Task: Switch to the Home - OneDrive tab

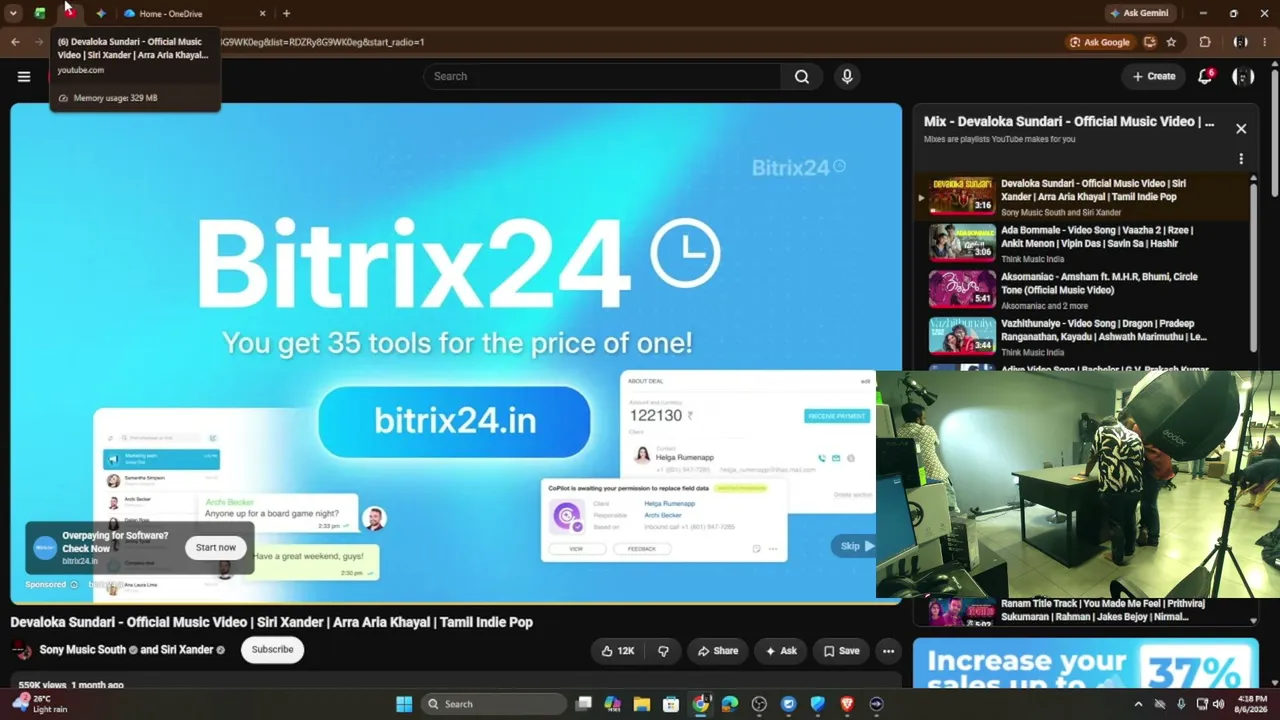Action: [195, 13]
